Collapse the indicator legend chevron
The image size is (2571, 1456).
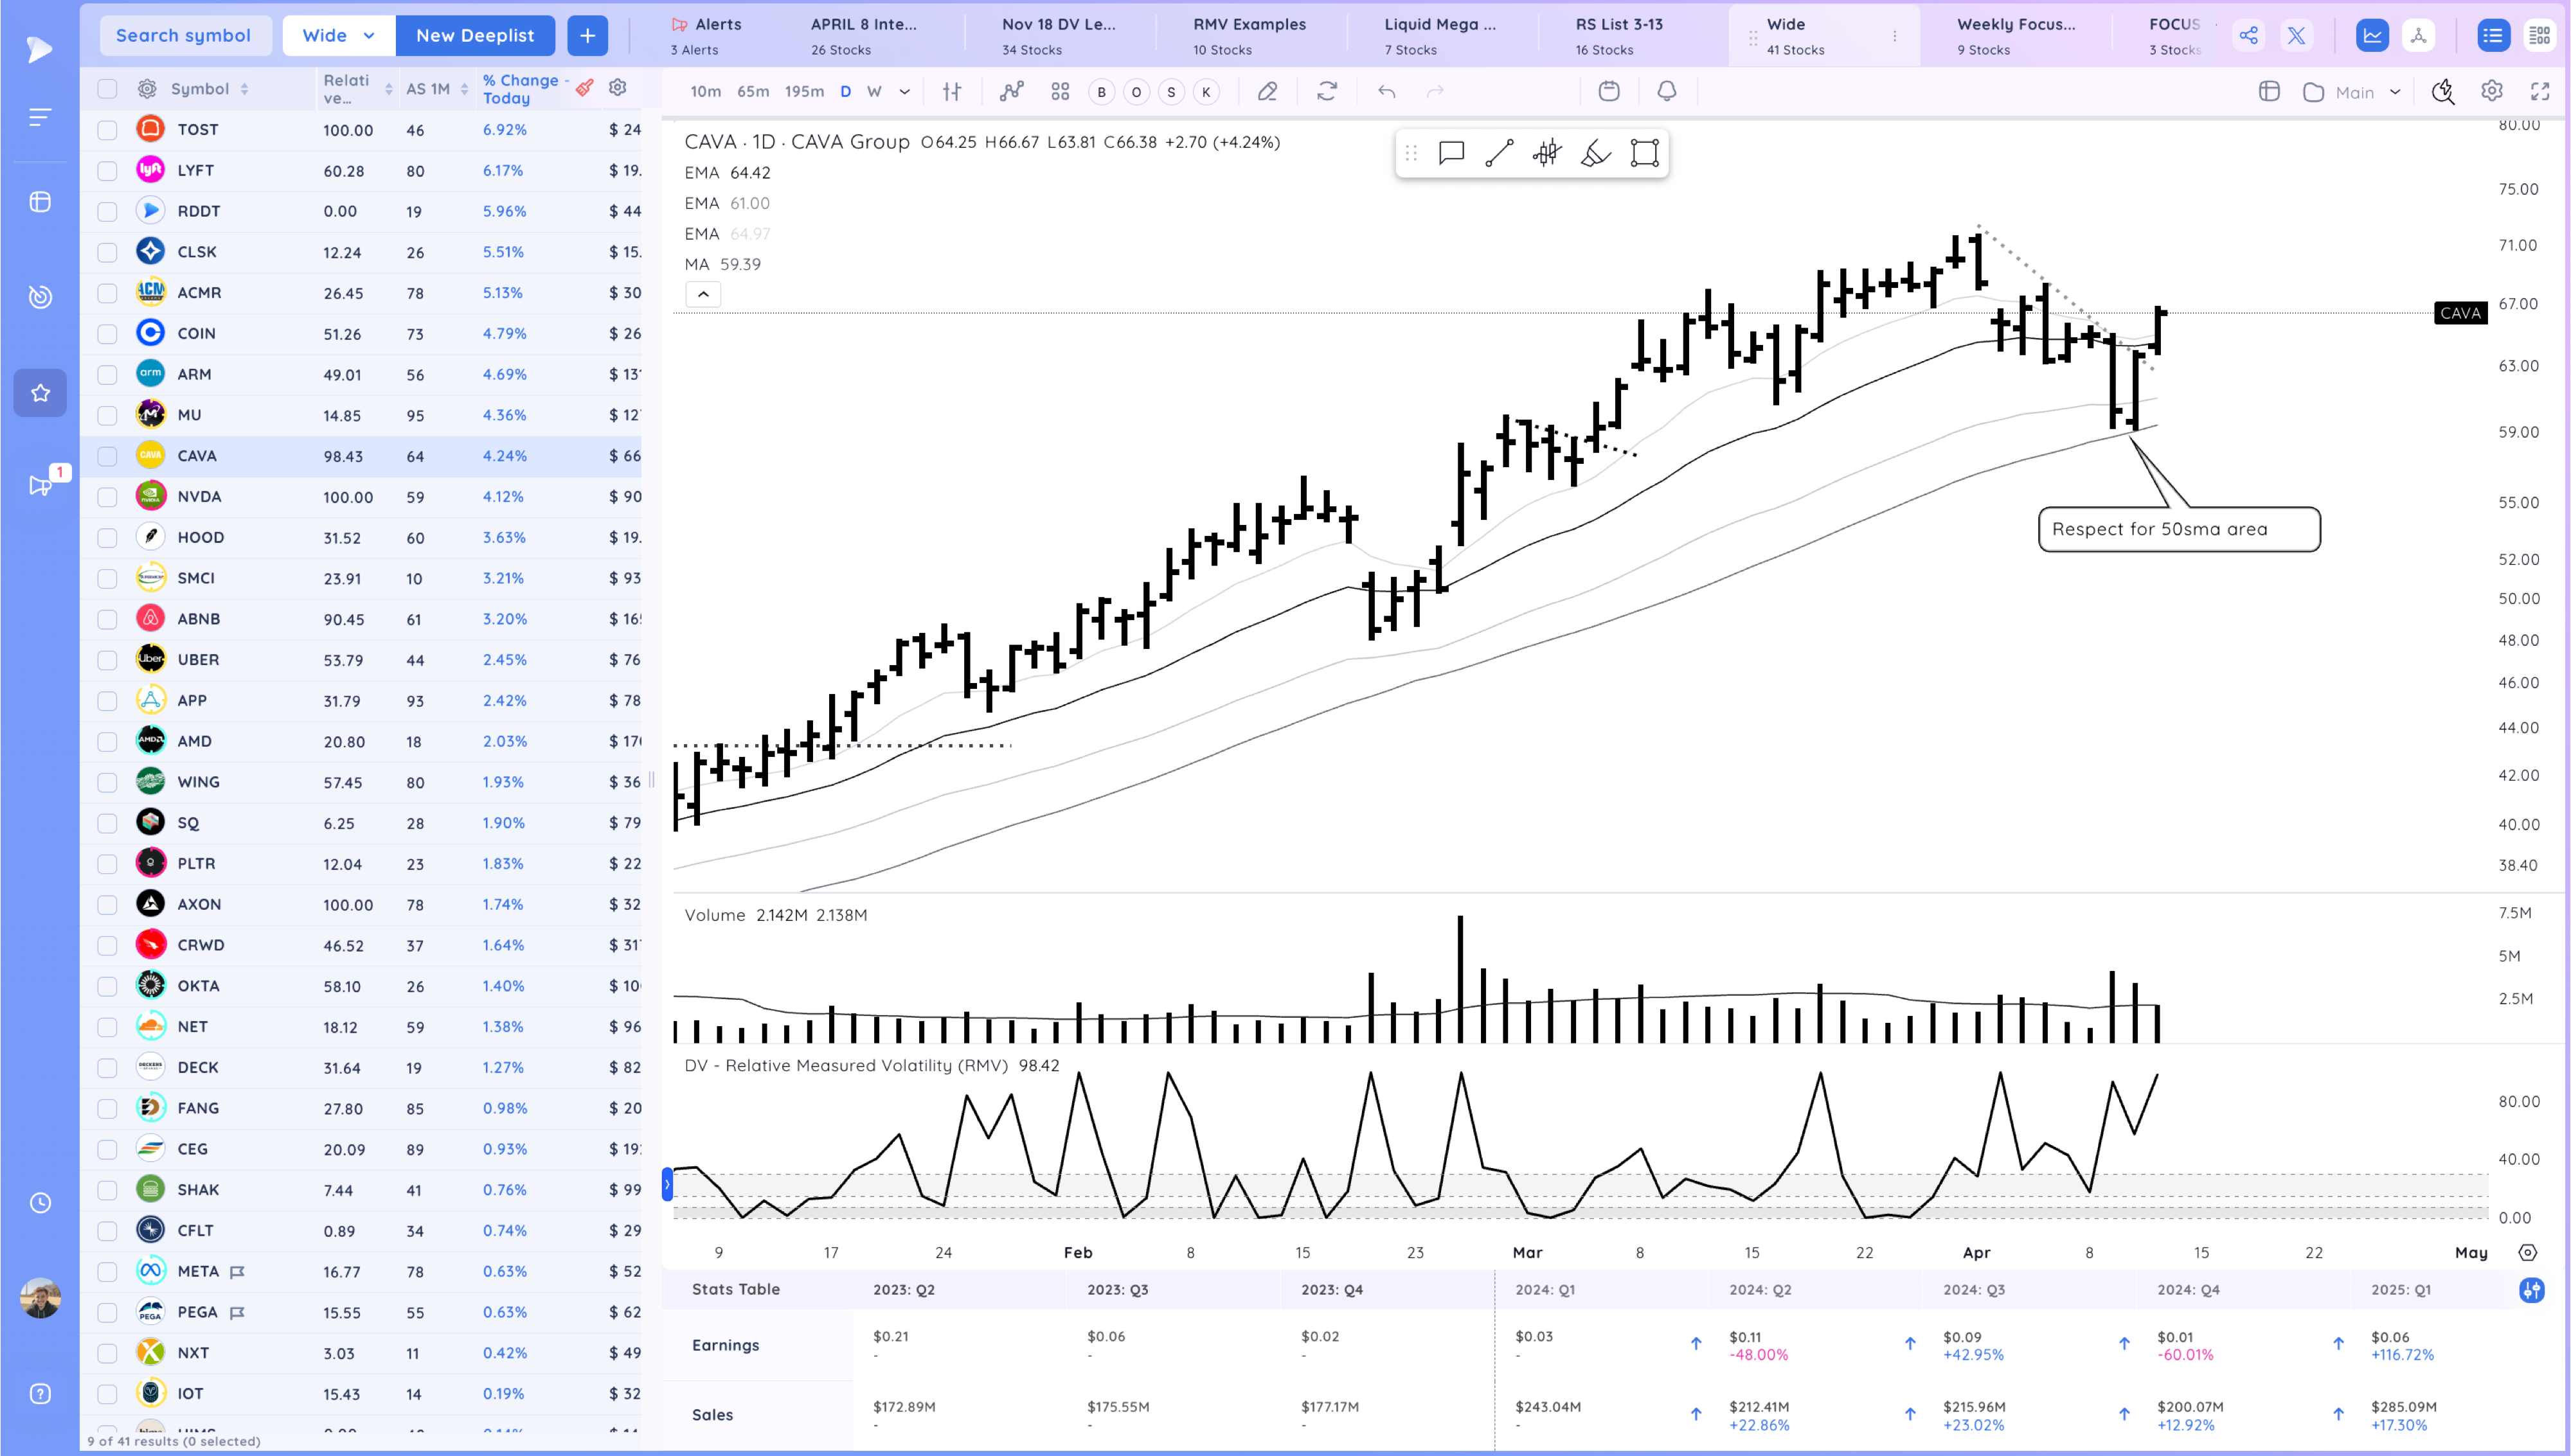click(x=703, y=294)
